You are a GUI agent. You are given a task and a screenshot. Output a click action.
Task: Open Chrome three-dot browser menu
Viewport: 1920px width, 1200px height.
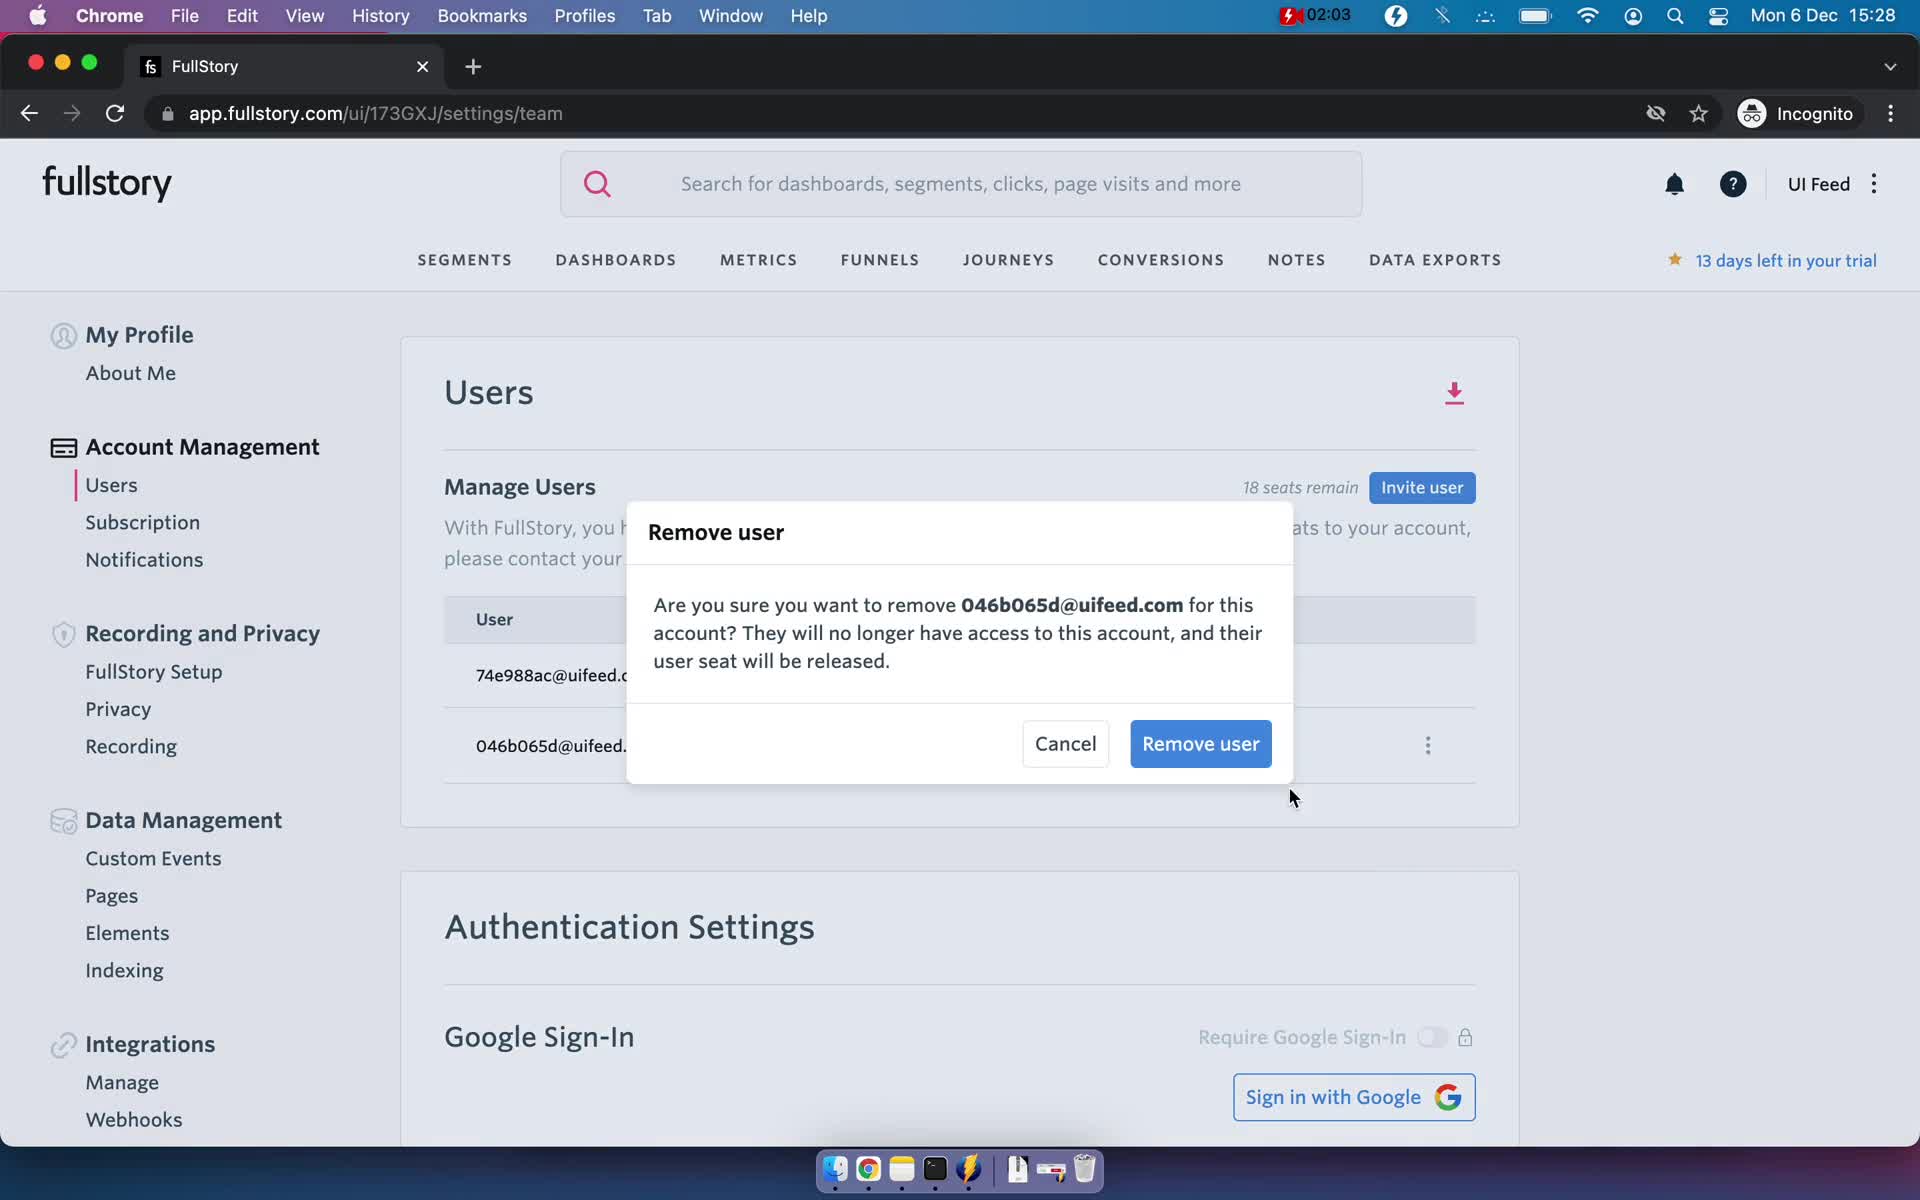(x=1890, y=113)
